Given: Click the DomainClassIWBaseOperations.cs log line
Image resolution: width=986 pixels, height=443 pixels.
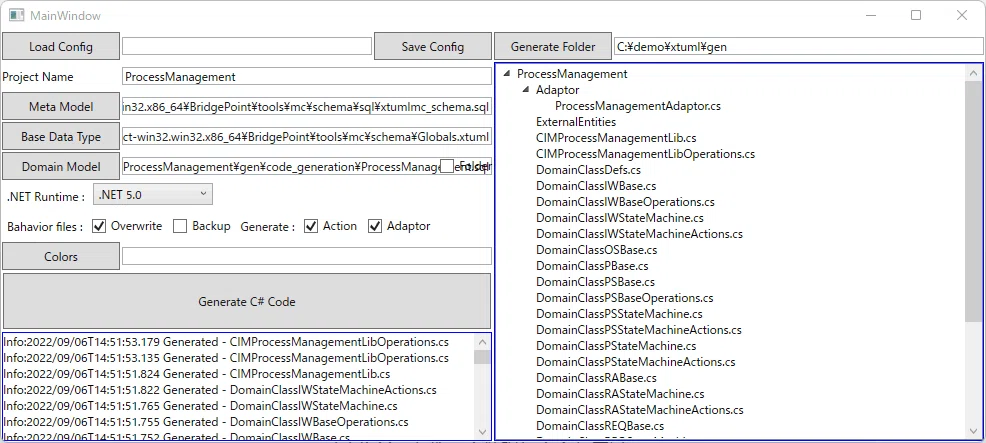Looking at the screenshot, I should [206, 422].
